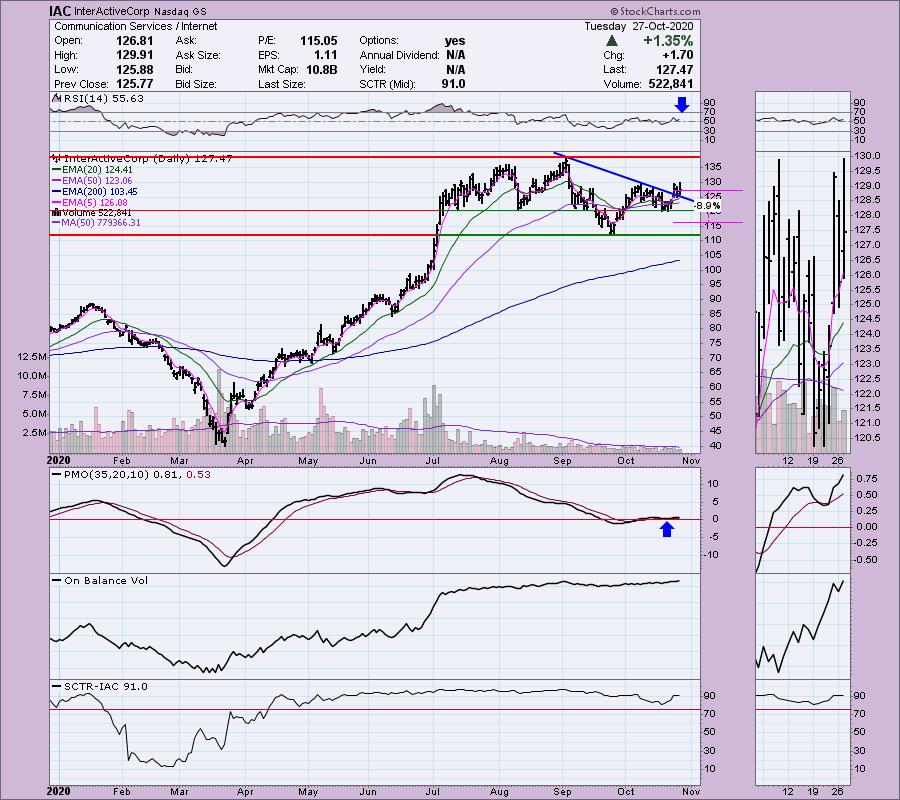
Task: Select the MA(50) 779366.31 legend entry
Action: [102, 223]
